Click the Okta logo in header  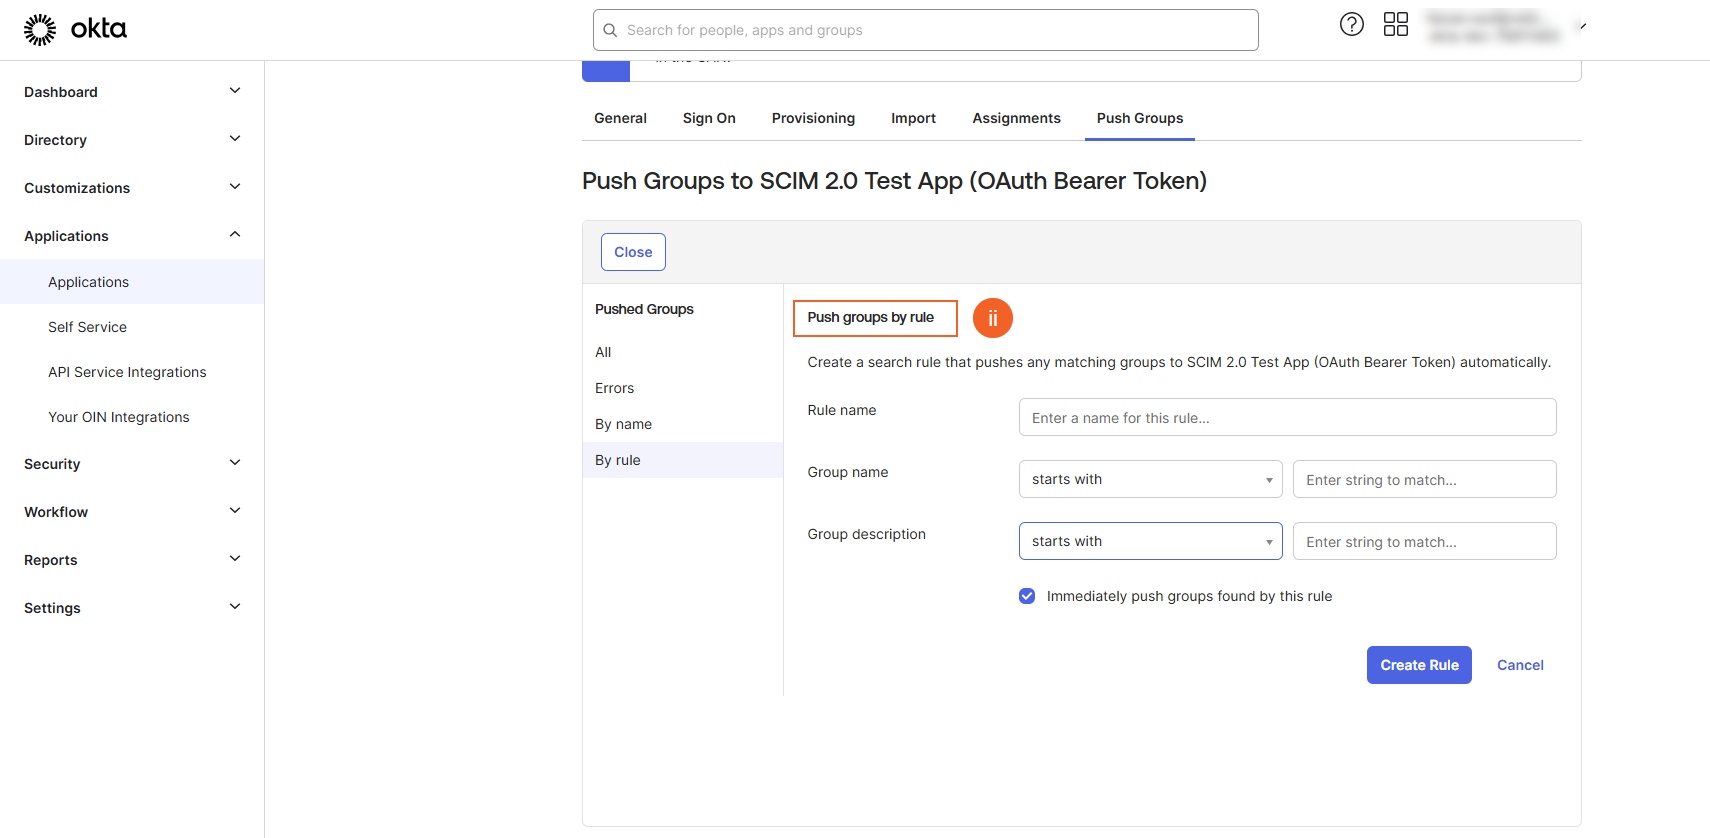[76, 29]
